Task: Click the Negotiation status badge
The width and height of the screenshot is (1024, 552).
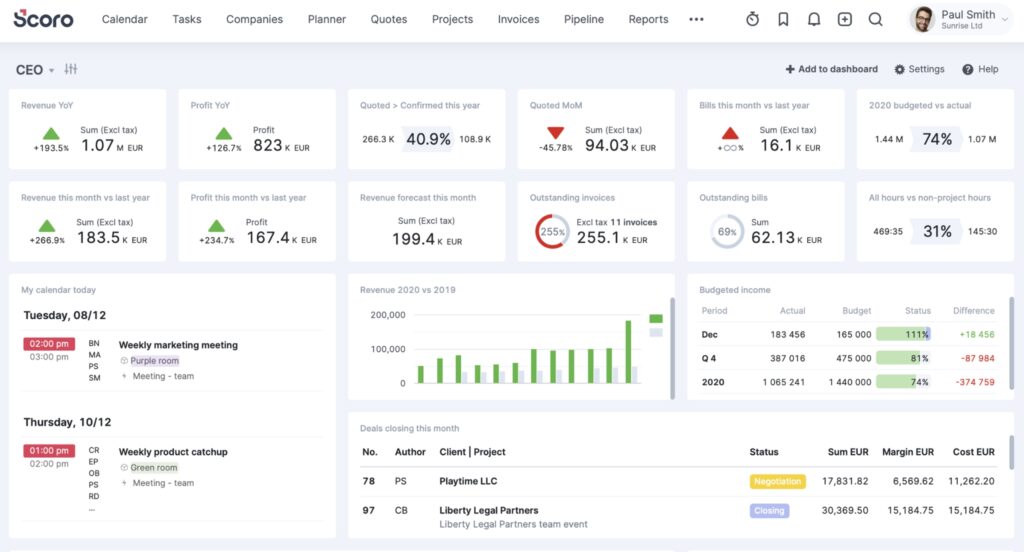Action: click(777, 481)
